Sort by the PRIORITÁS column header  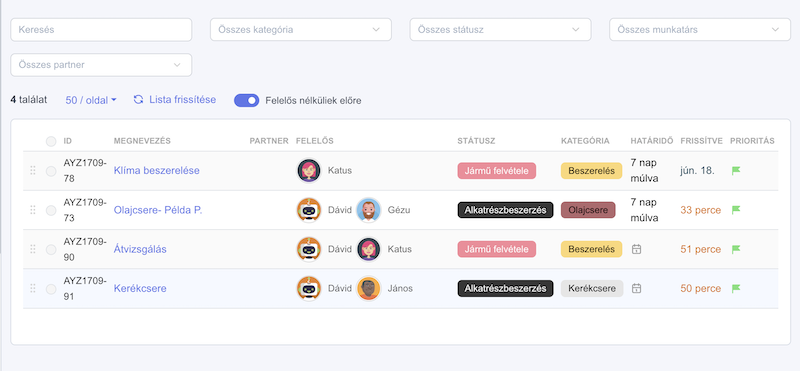point(752,141)
